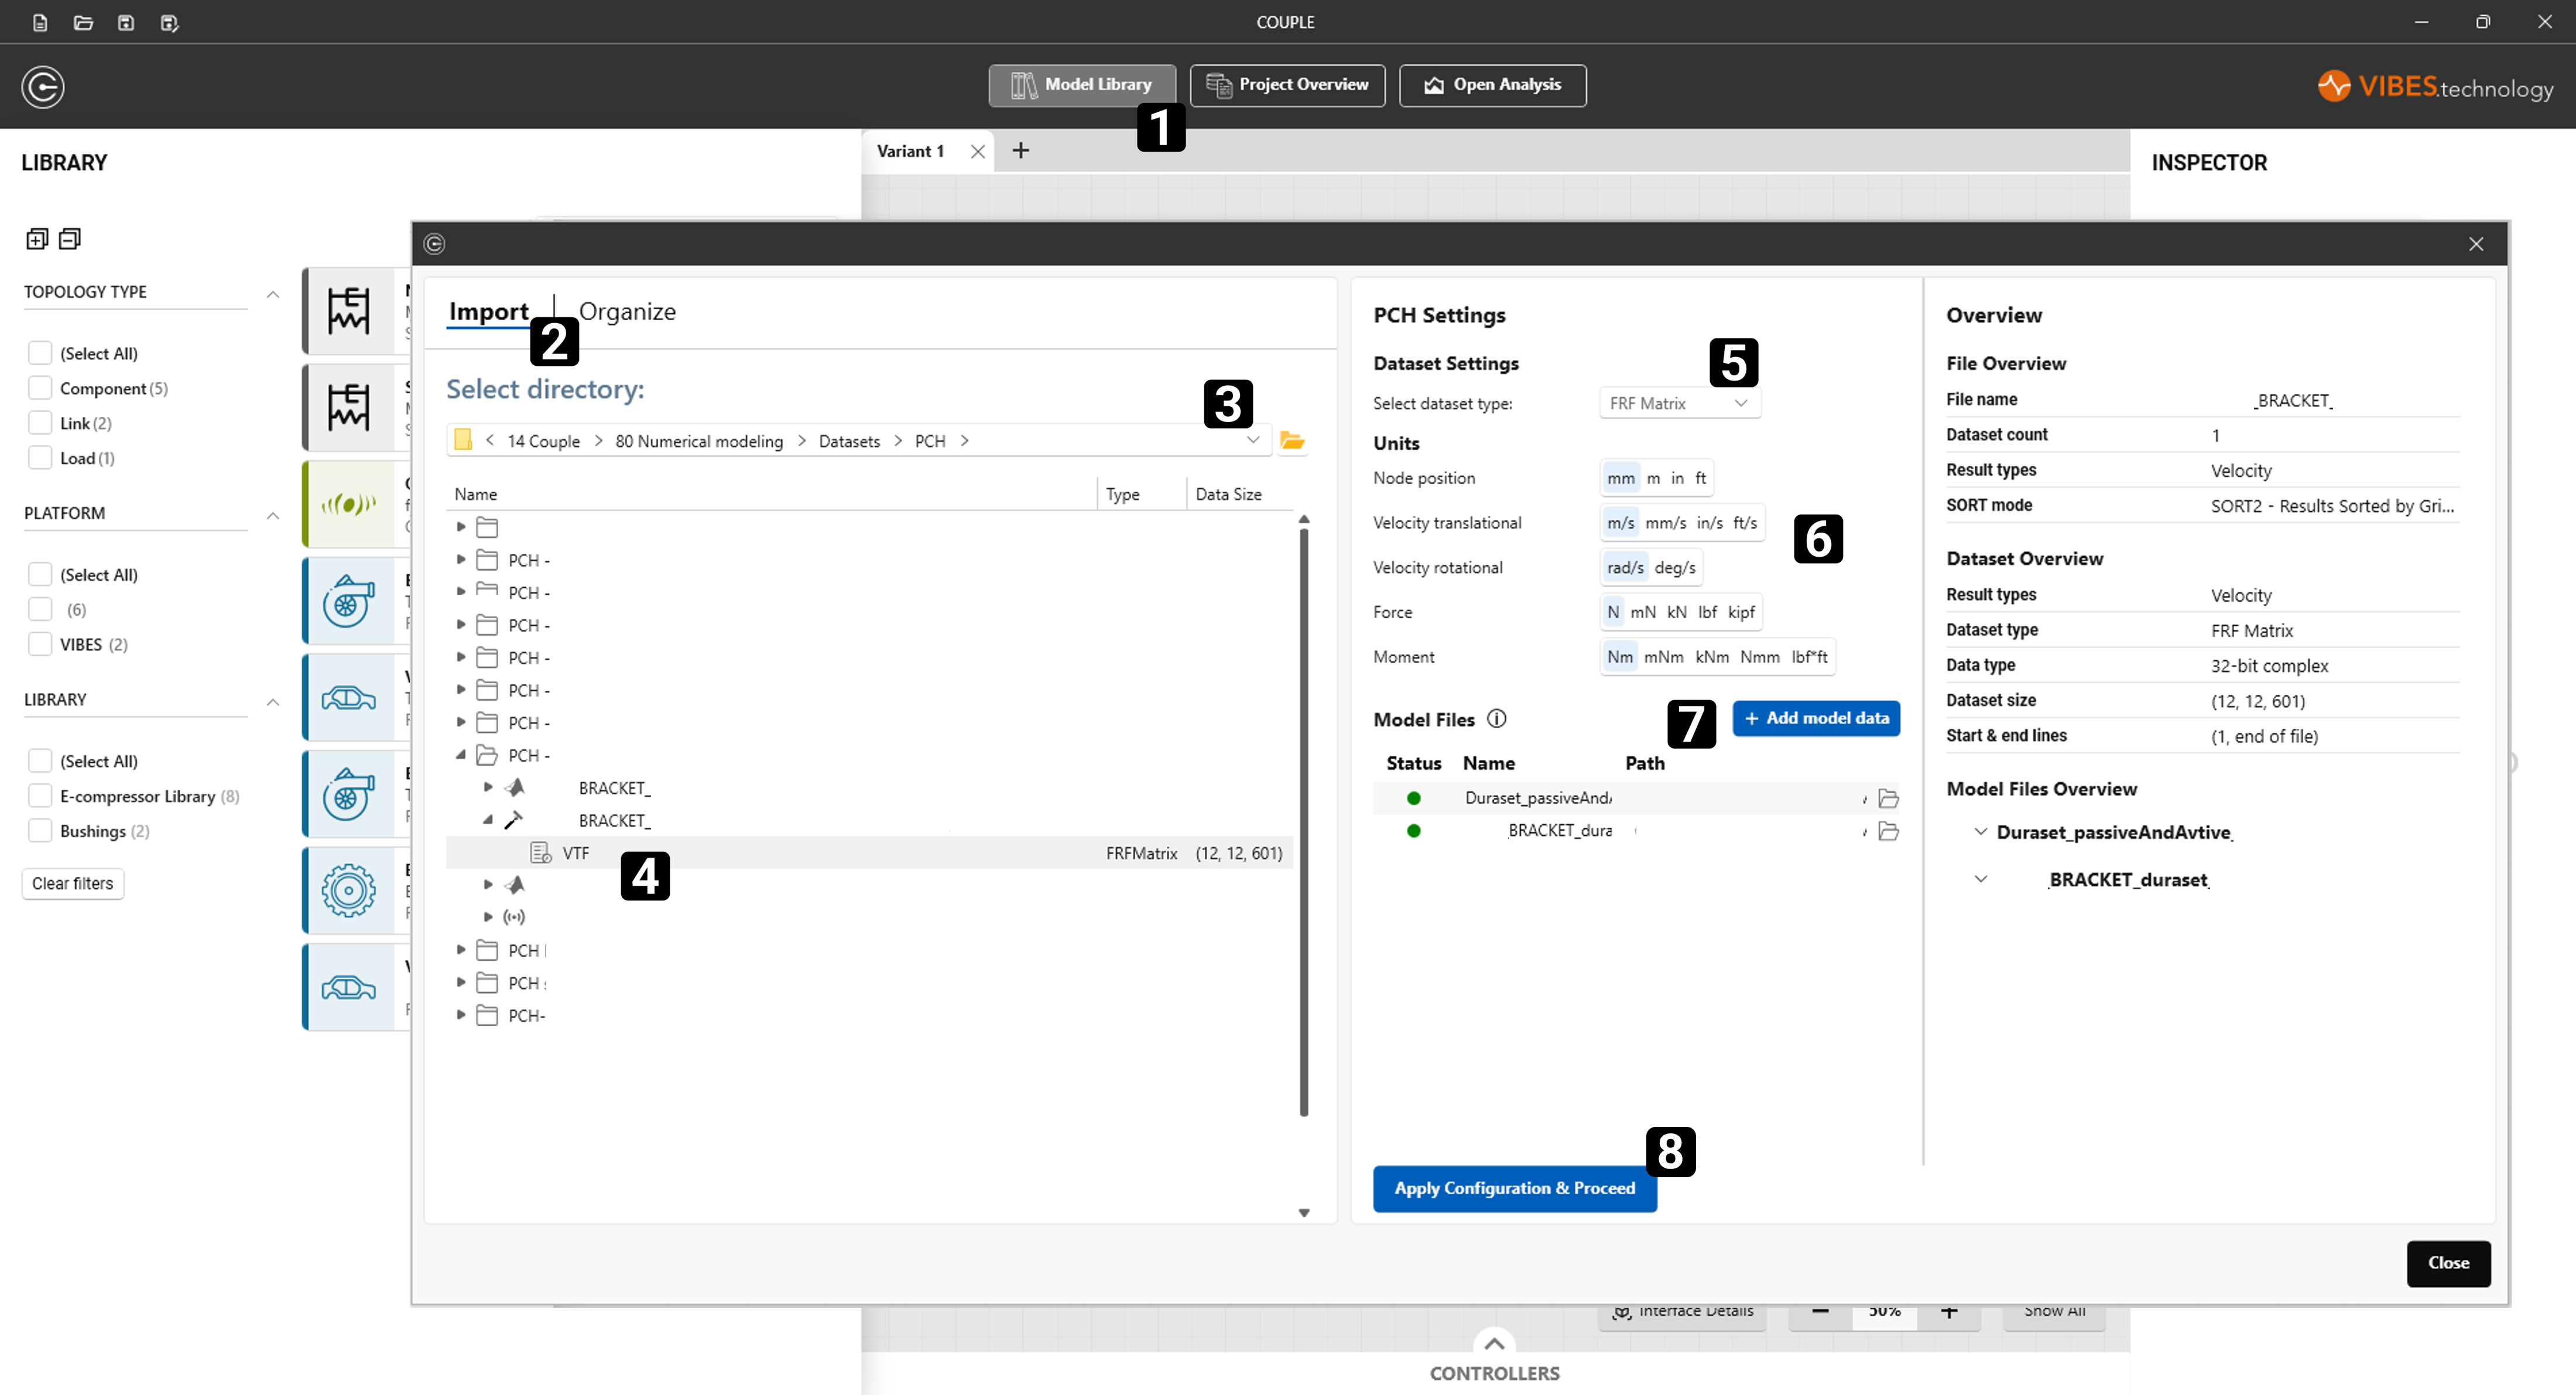Zoom in using the plus control
The height and width of the screenshot is (1395, 2576).
pos(1948,1312)
